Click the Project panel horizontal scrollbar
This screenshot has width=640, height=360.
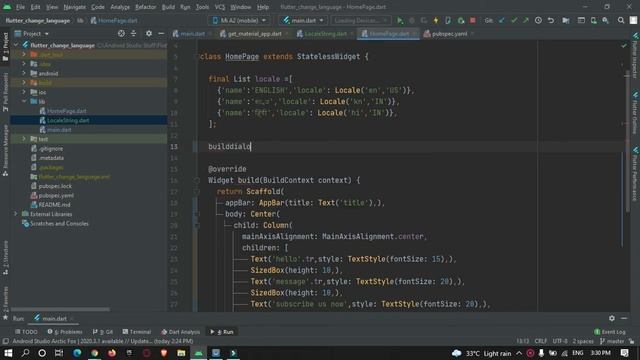[60, 309]
